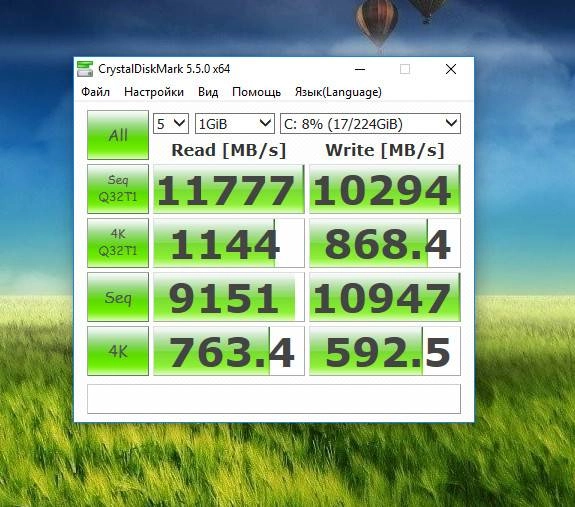This screenshot has height=507, width=575.
Task: Open the Настройки menu
Action: tap(154, 92)
